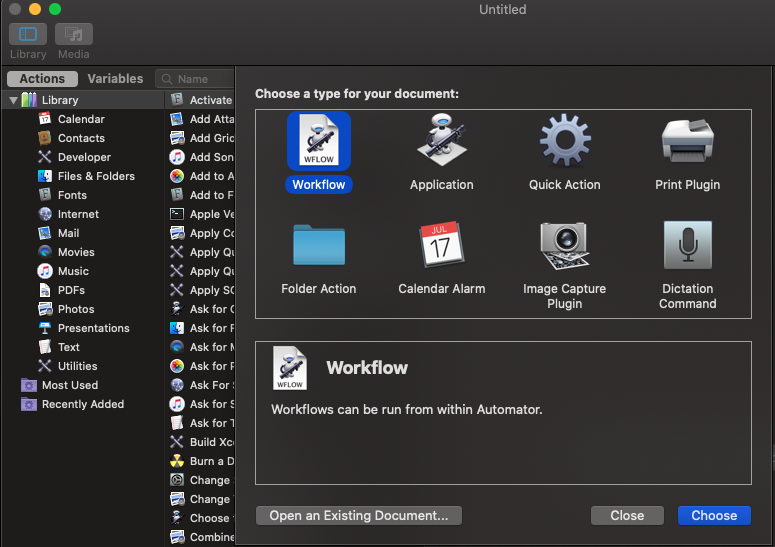Open the Recently Added smart folder

(82, 404)
